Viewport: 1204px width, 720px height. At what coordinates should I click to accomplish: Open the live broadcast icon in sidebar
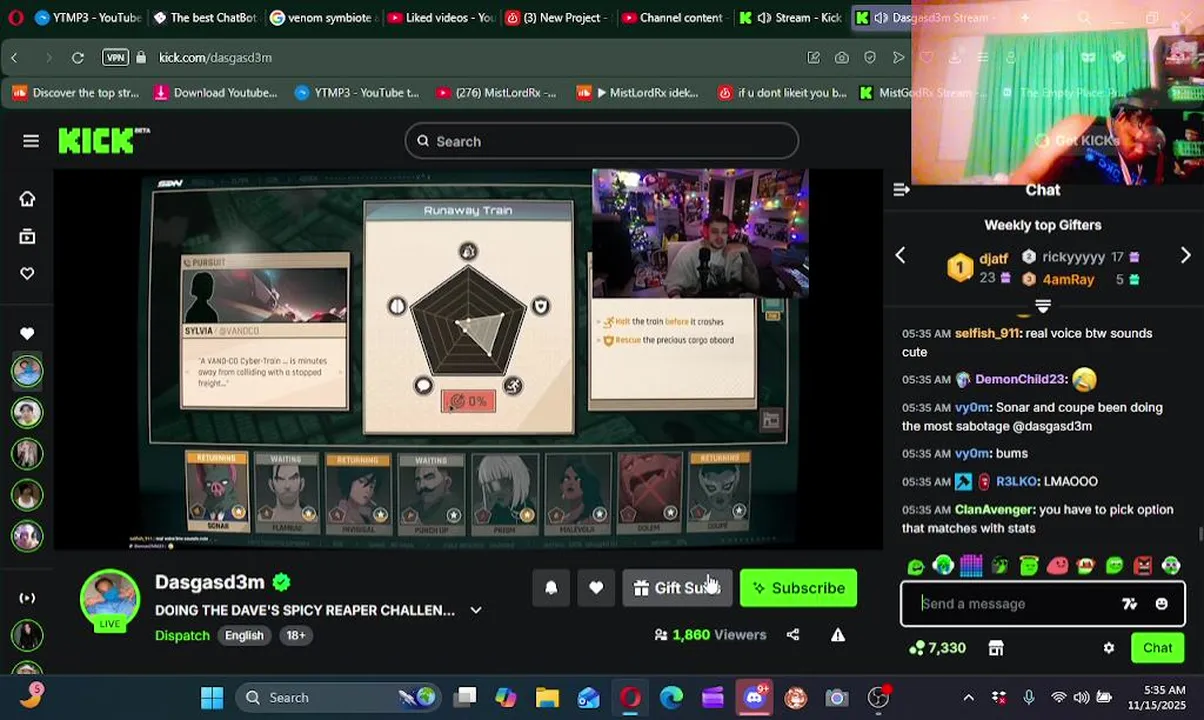pyautogui.click(x=27, y=598)
